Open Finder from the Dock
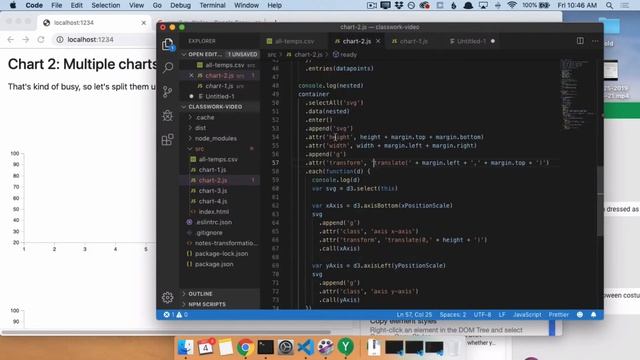 click(x=186, y=347)
